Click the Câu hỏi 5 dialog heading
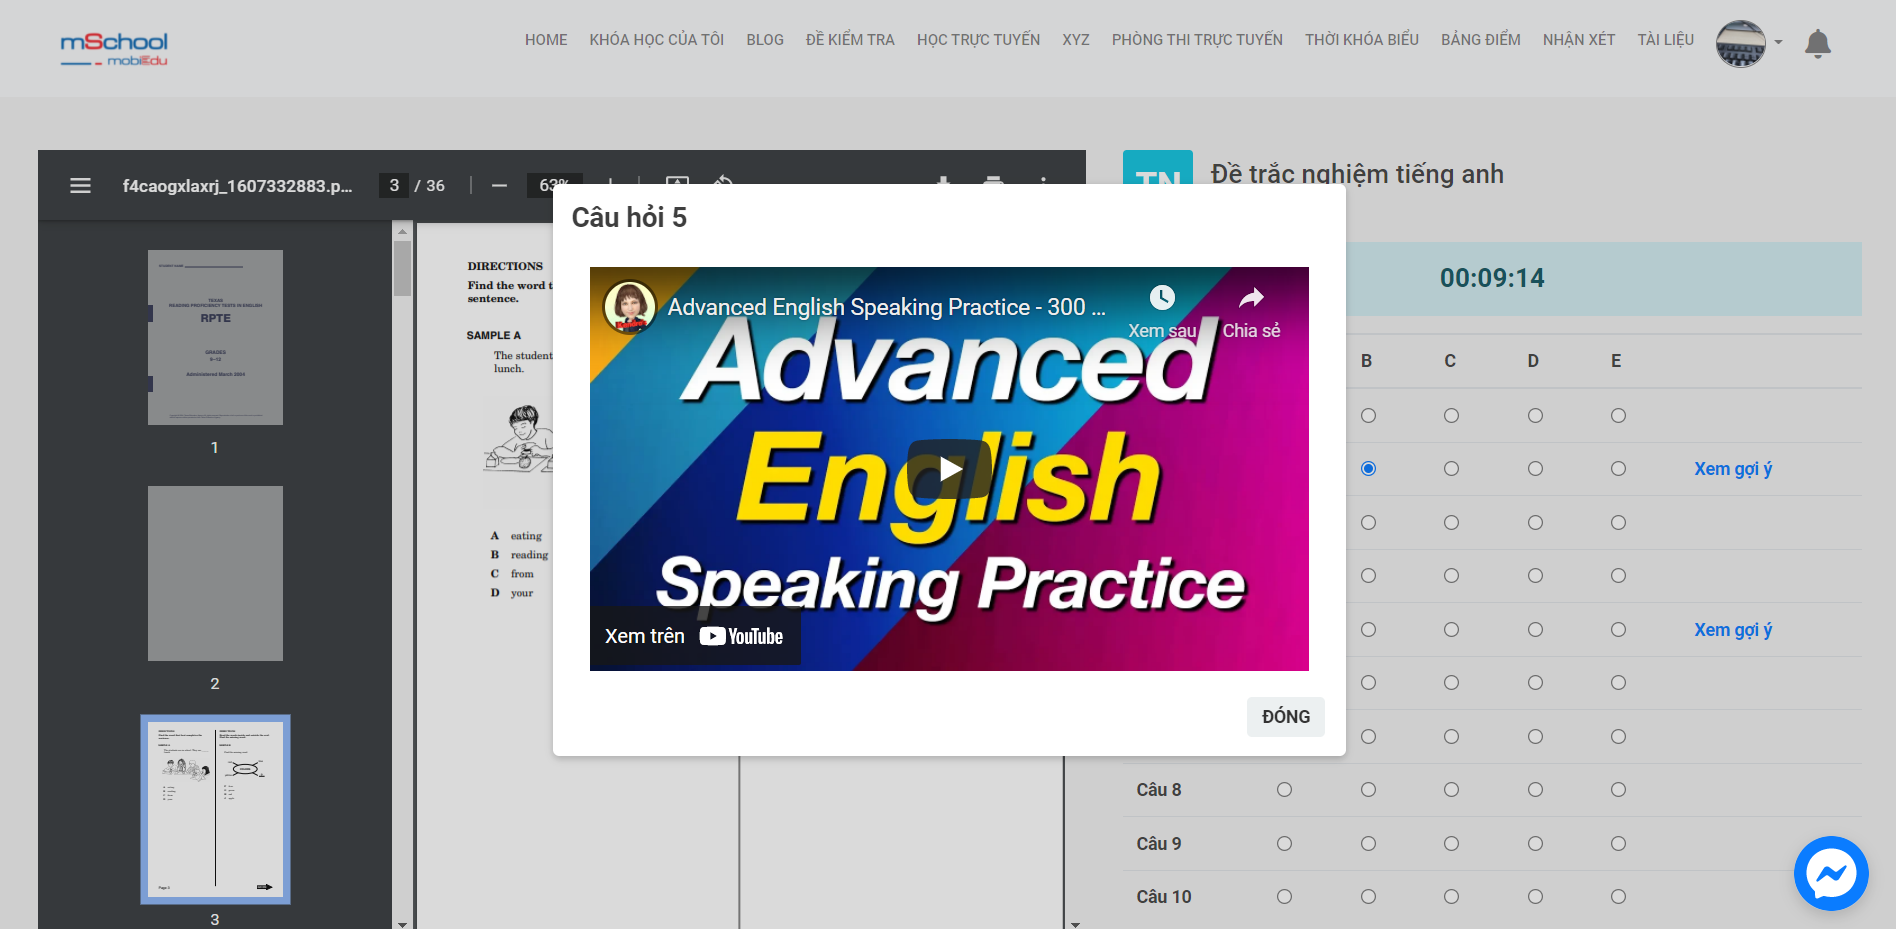The height and width of the screenshot is (929, 1896). coord(629,218)
